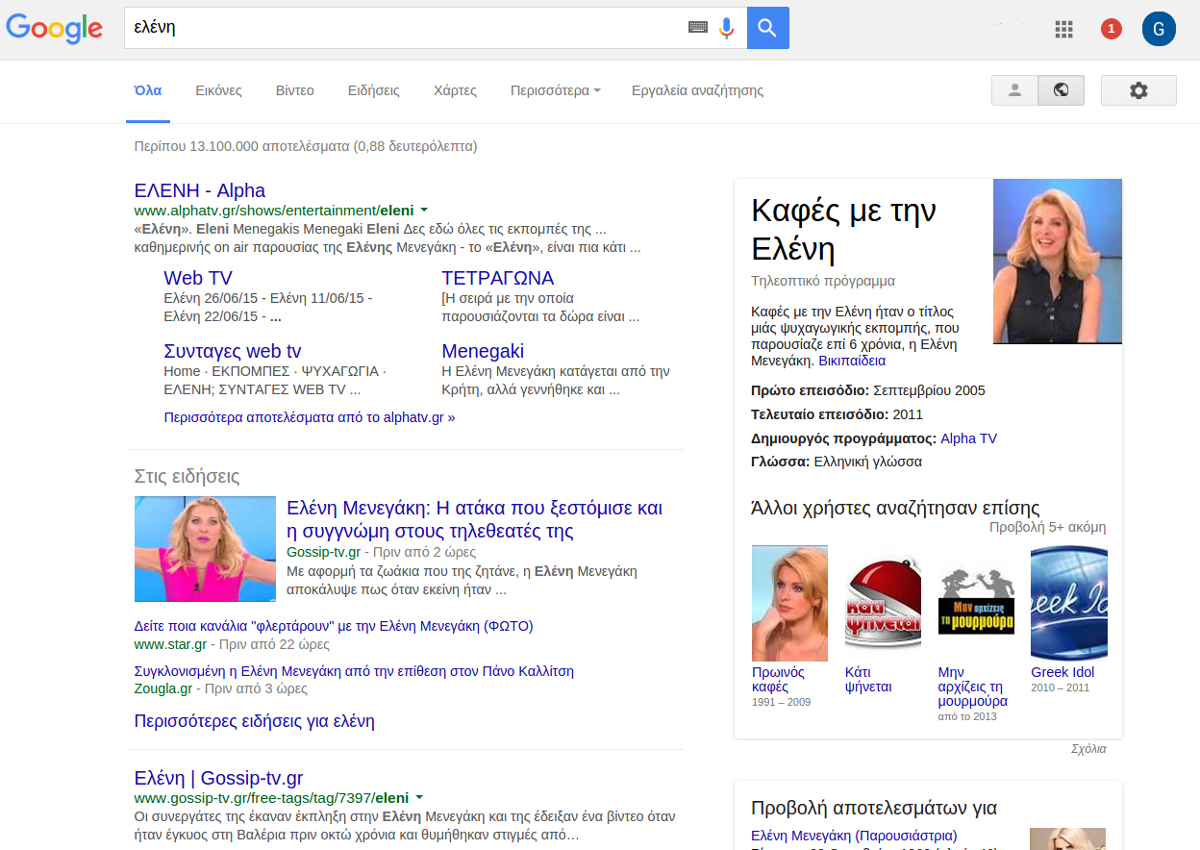The height and width of the screenshot is (850, 1200).
Task: Expand arrow next to gossip-tv.gr URL
Action: (x=419, y=797)
